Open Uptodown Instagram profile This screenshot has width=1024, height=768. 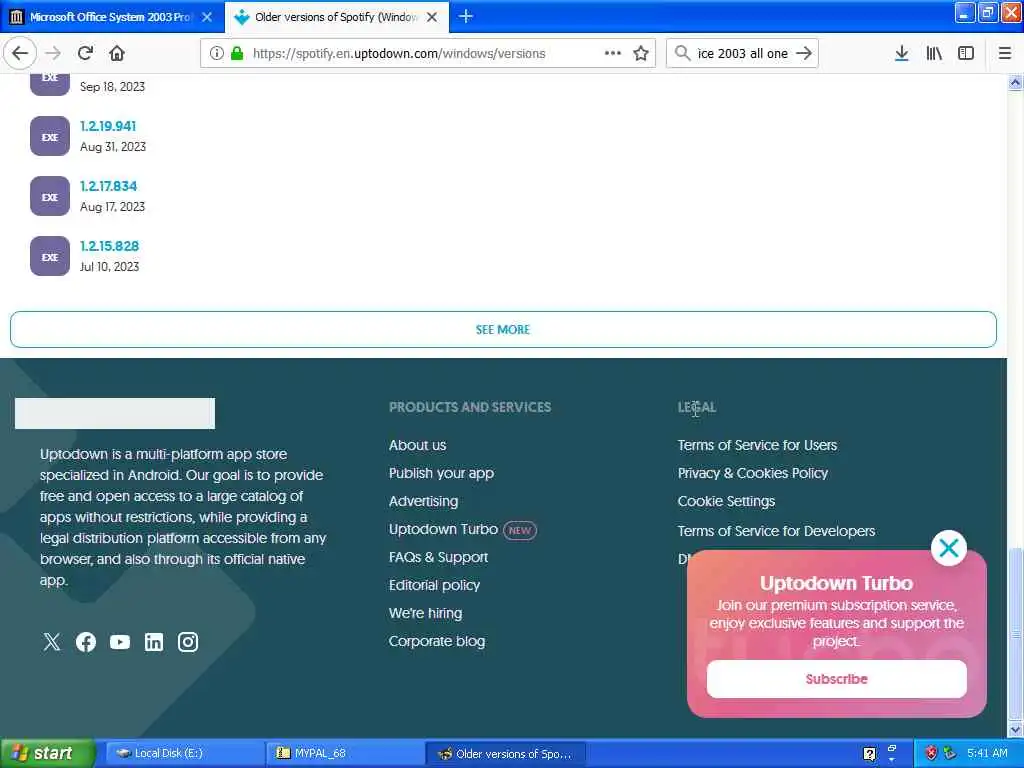point(187,642)
